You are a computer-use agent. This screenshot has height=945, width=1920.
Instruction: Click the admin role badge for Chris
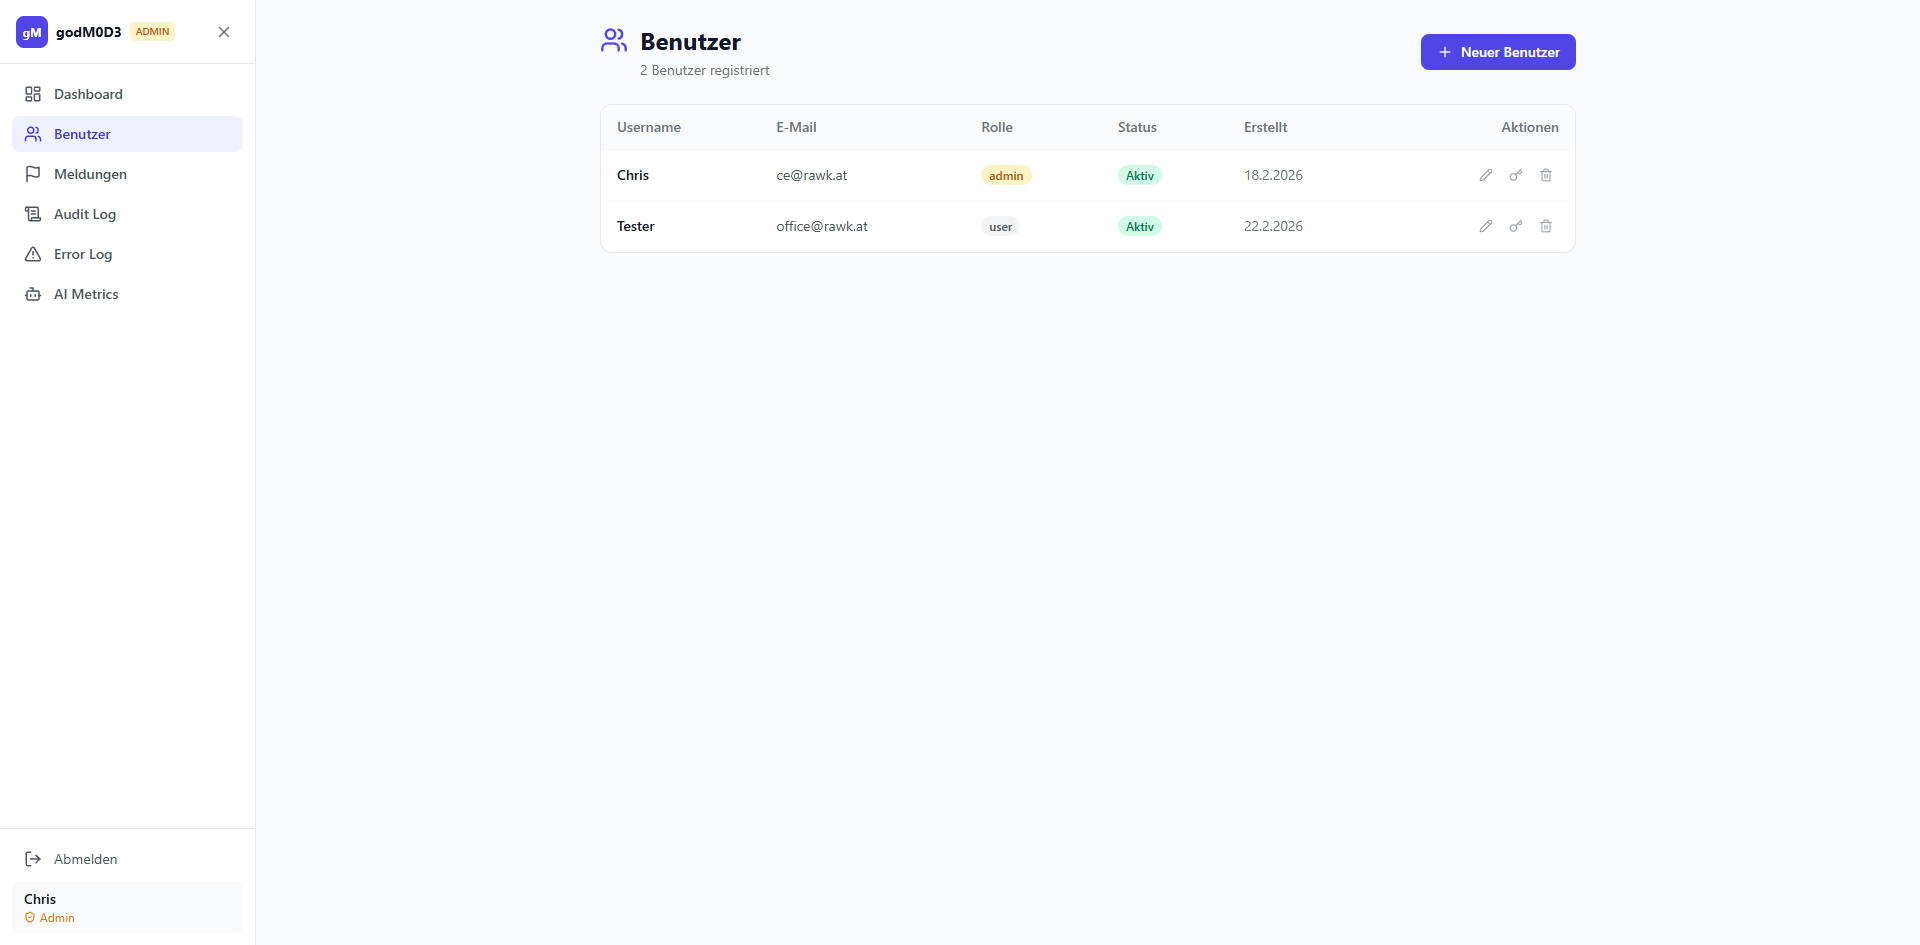point(1006,176)
